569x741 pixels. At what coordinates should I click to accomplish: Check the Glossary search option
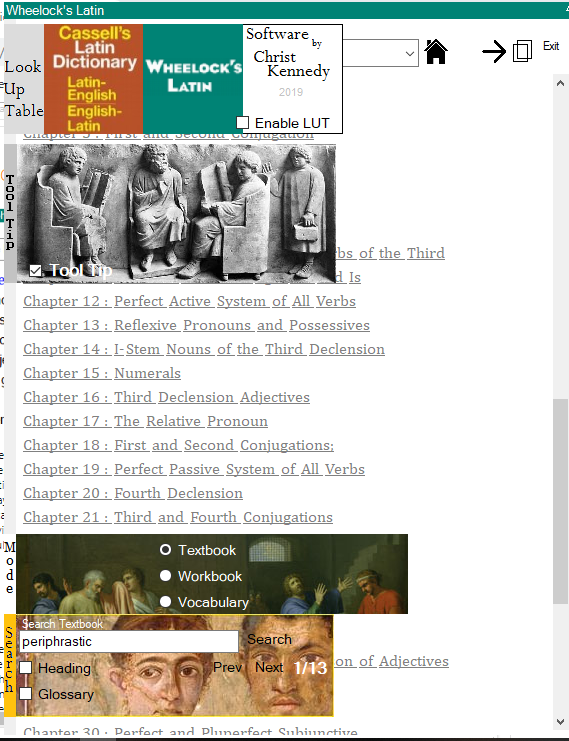(x=26, y=693)
